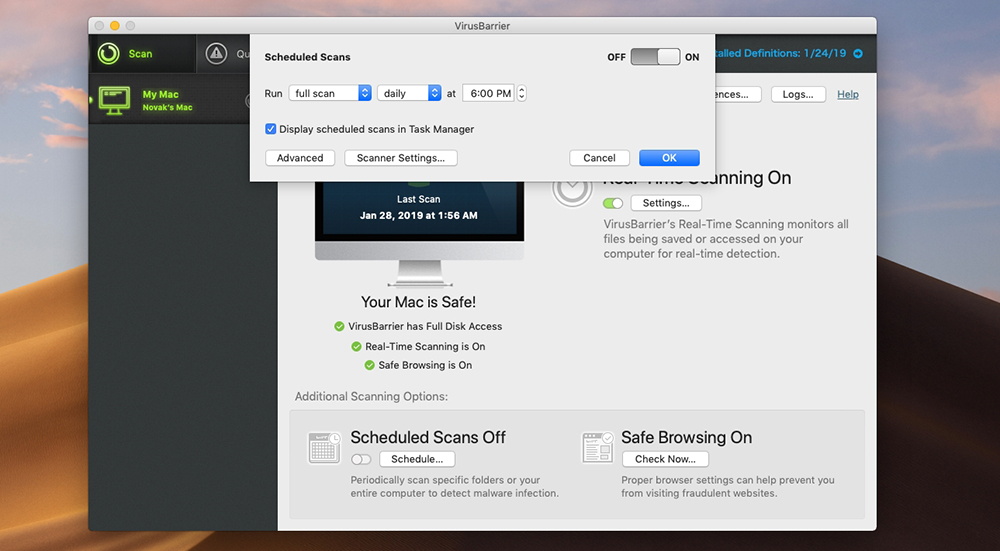Click the Quarantine warning triangle icon
Image resolution: width=1000 pixels, height=551 pixels.
pos(216,54)
